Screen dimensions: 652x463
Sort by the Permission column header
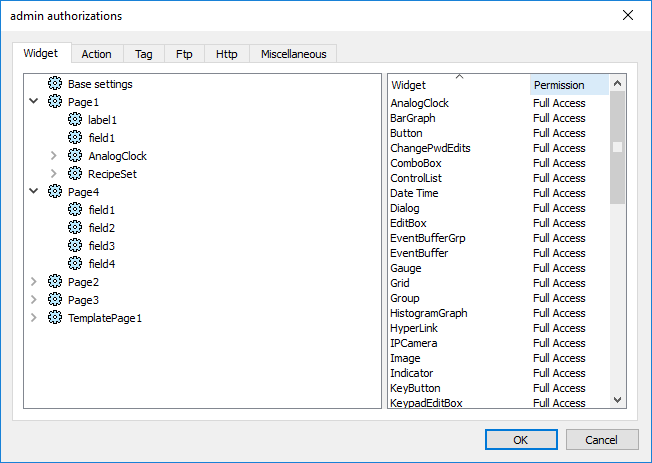[568, 85]
